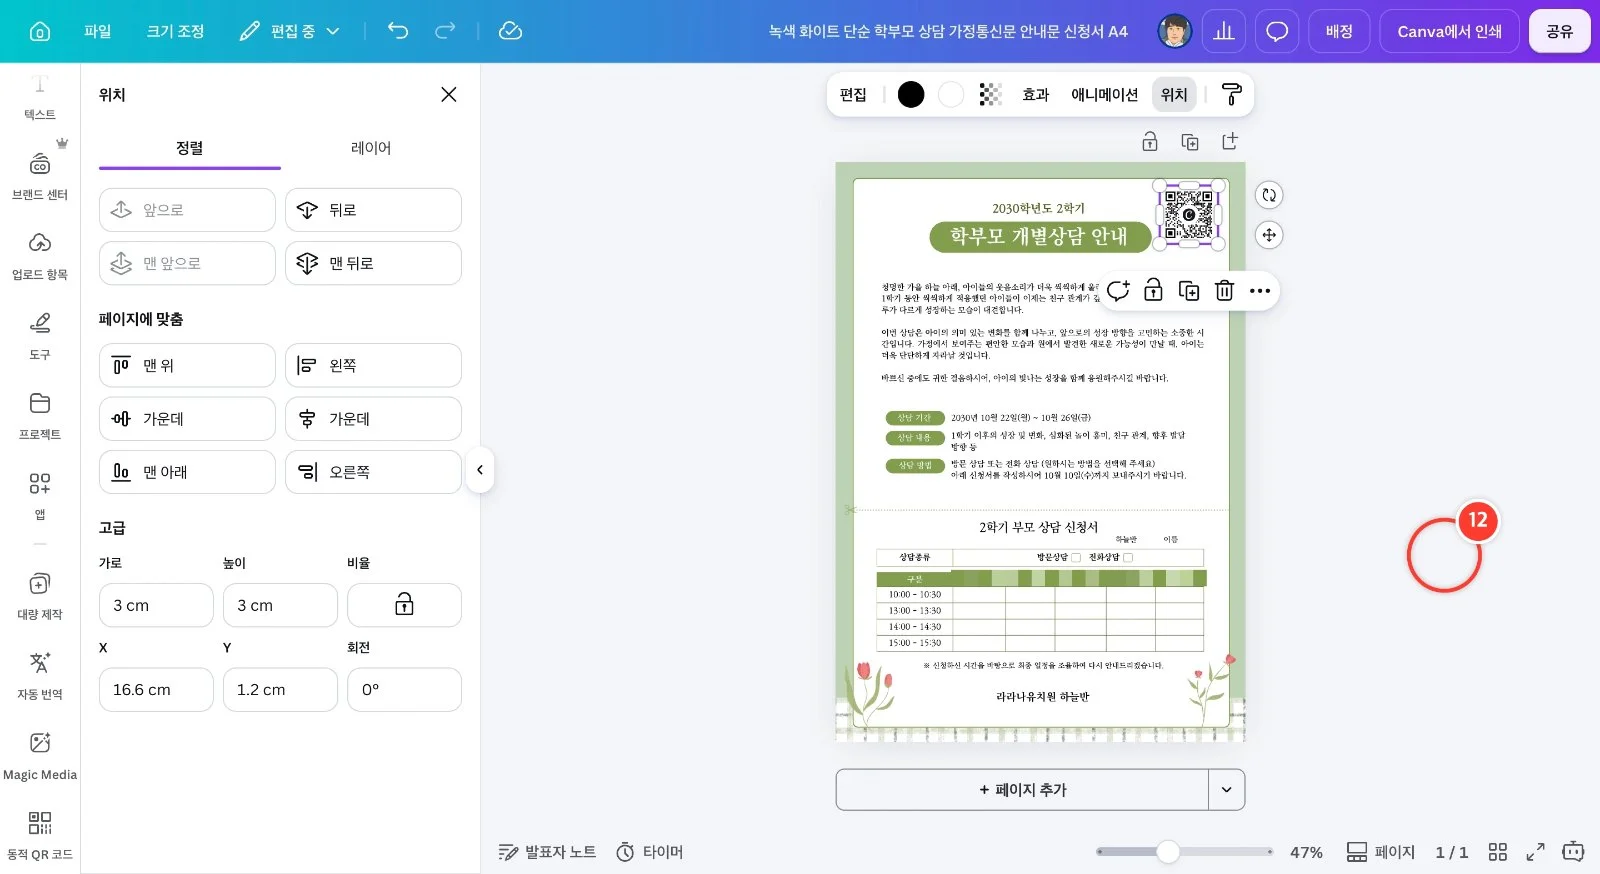
Task: Copy style with paint roller icon
Action: (1232, 94)
